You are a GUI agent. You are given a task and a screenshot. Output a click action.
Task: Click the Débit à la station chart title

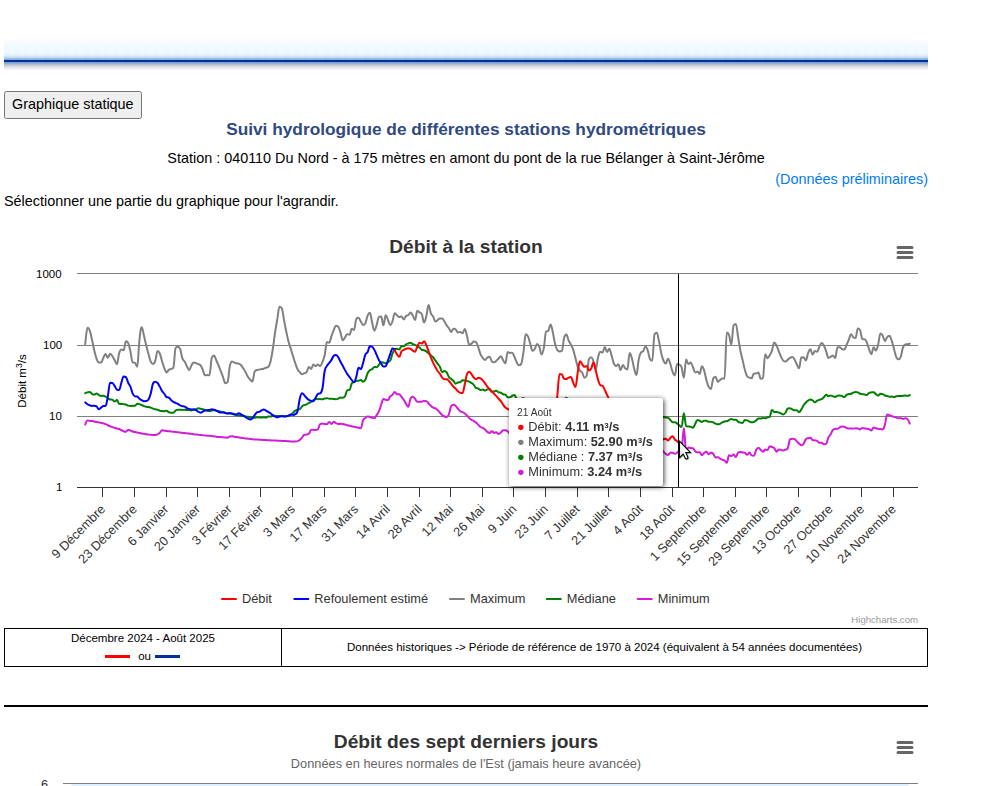(466, 247)
